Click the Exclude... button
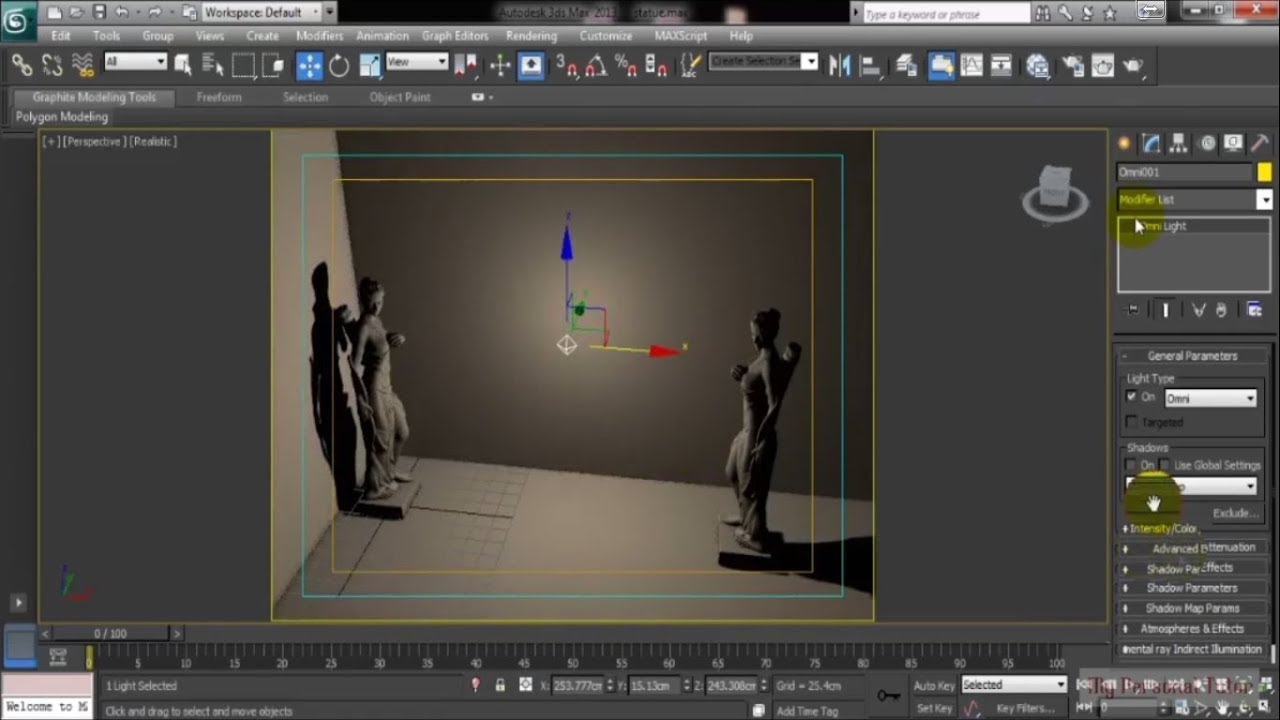Image resolution: width=1280 pixels, height=720 pixels. coord(1234,513)
